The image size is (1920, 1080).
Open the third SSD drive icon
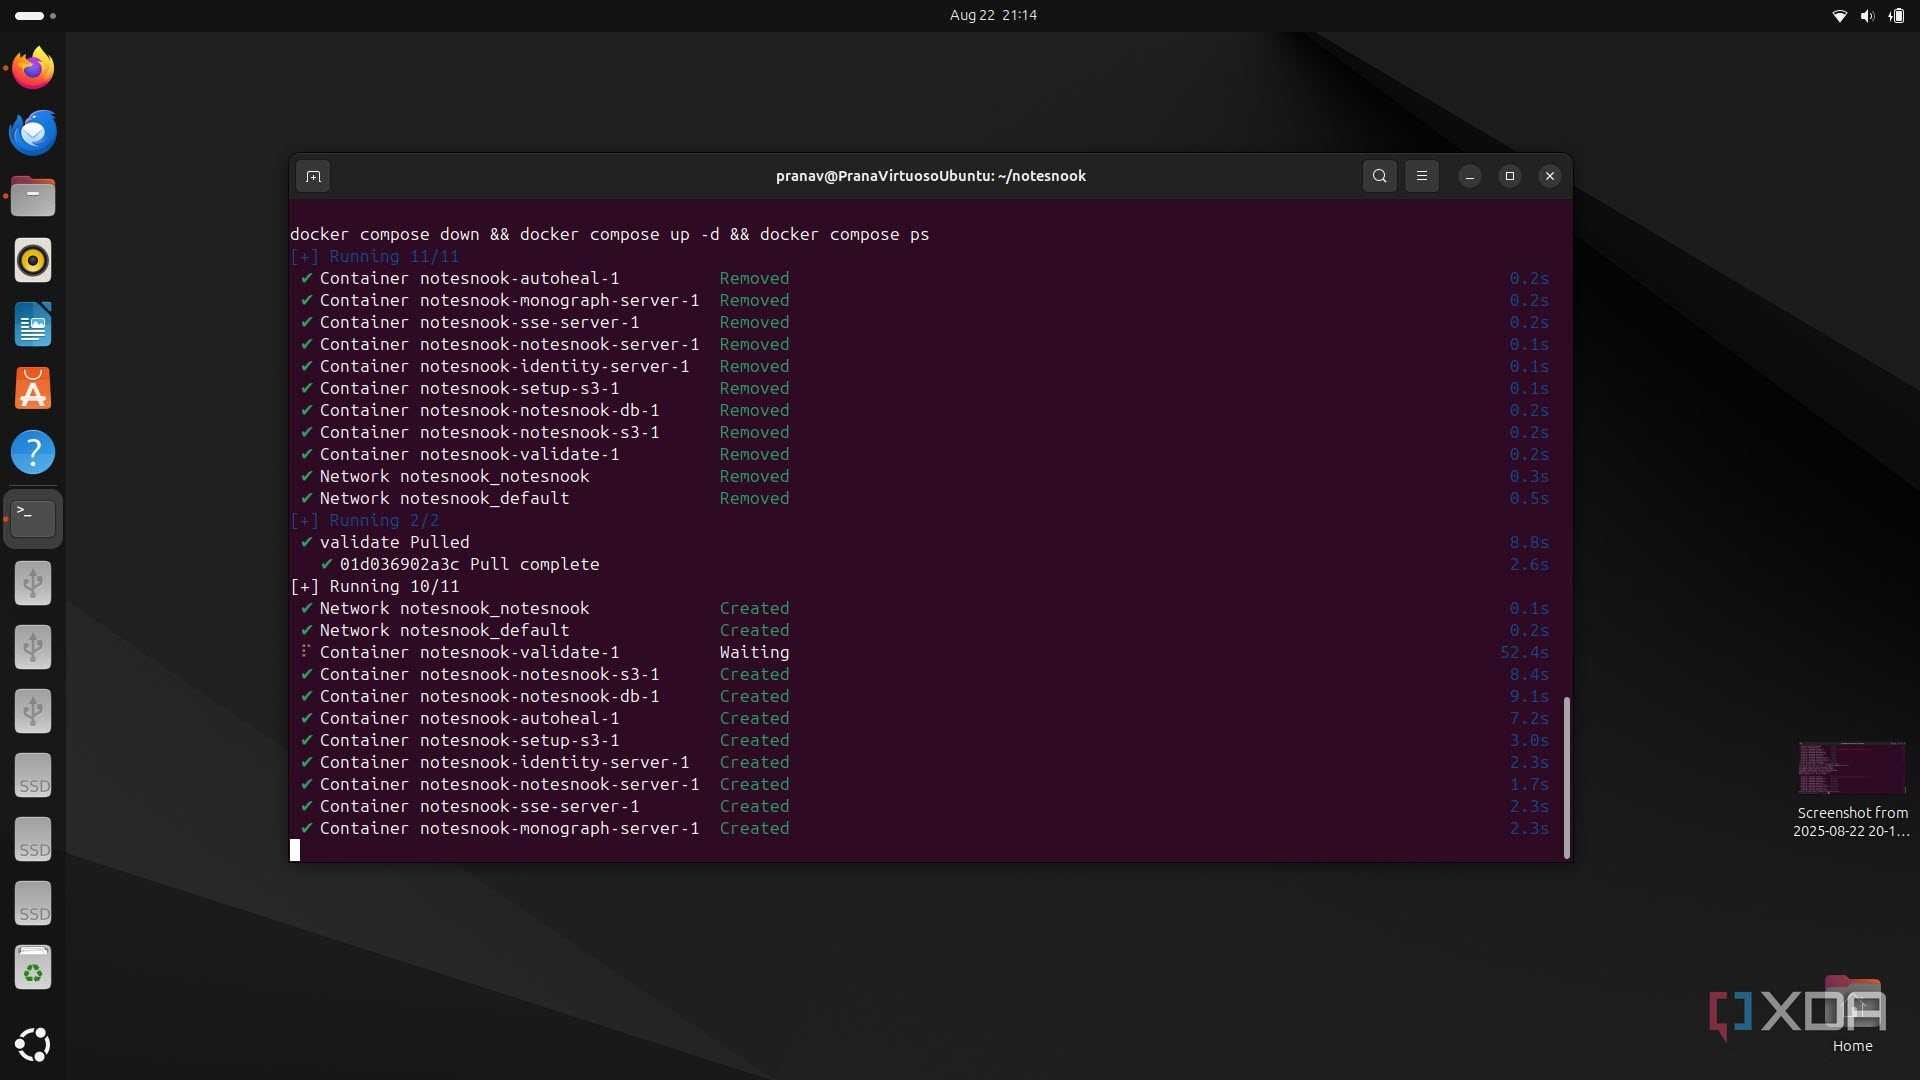click(33, 903)
